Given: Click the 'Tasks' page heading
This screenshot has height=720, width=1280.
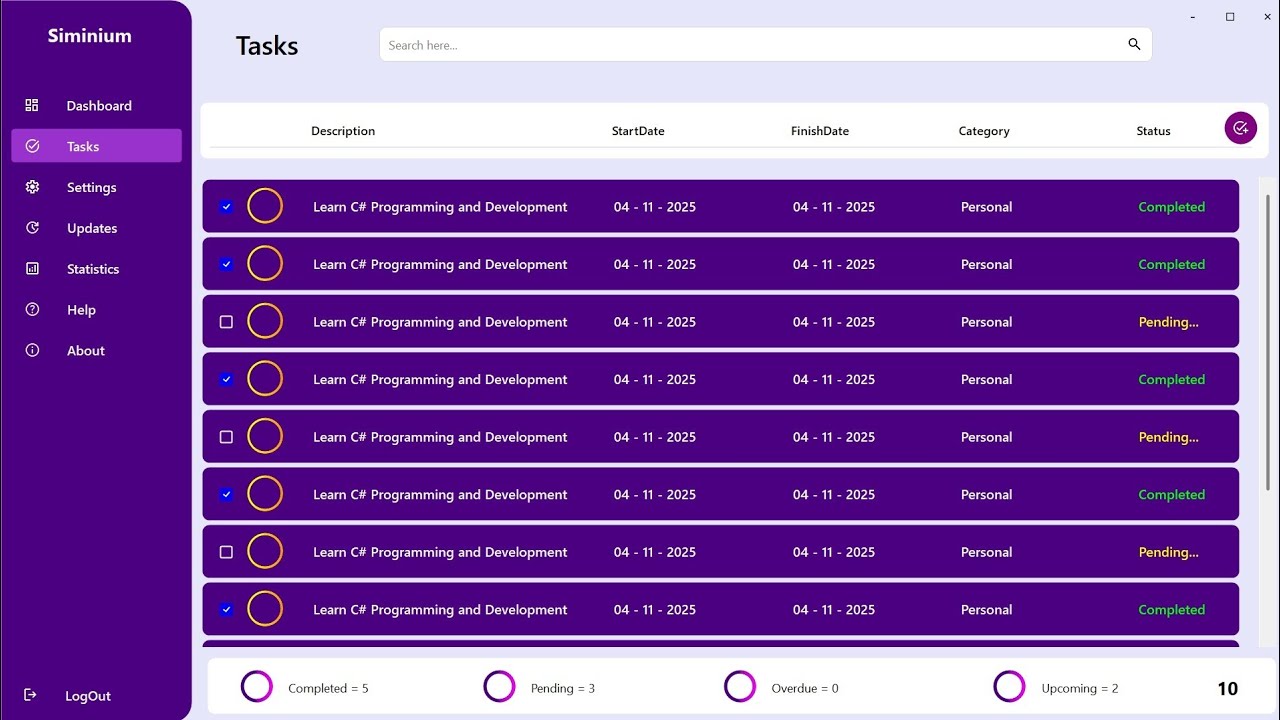Looking at the screenshot, I should tap(267, 46).
